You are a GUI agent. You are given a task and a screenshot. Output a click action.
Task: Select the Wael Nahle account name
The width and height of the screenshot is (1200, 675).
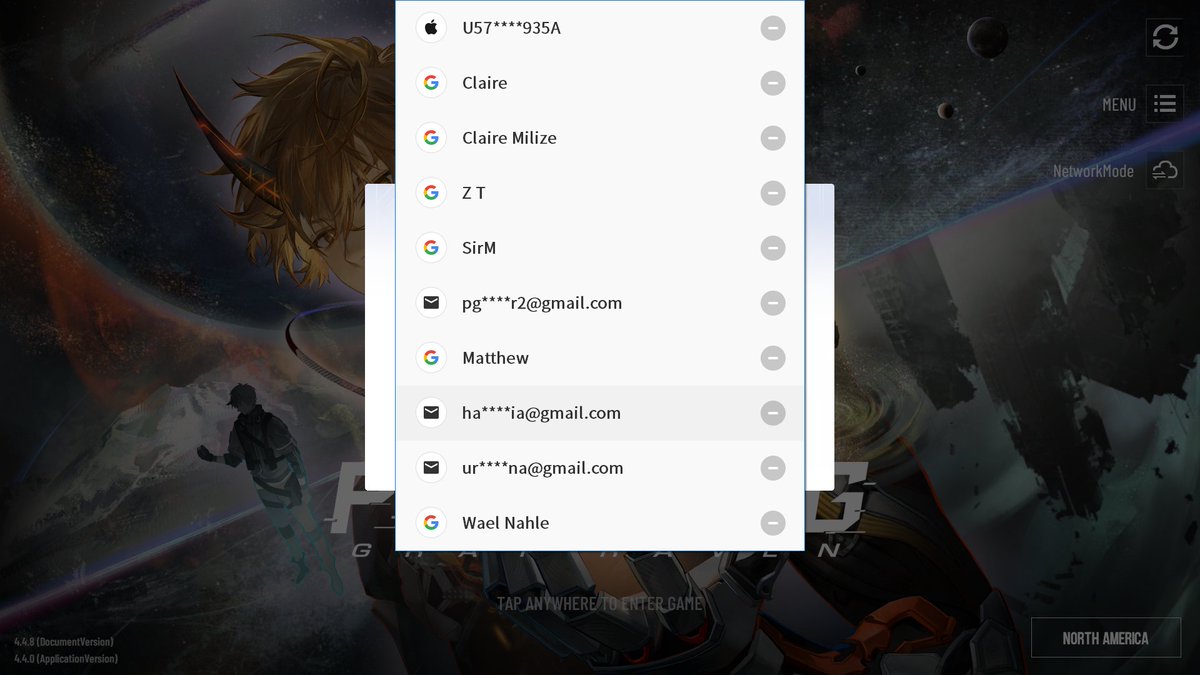pyautogui.click(x=506, y=523)
